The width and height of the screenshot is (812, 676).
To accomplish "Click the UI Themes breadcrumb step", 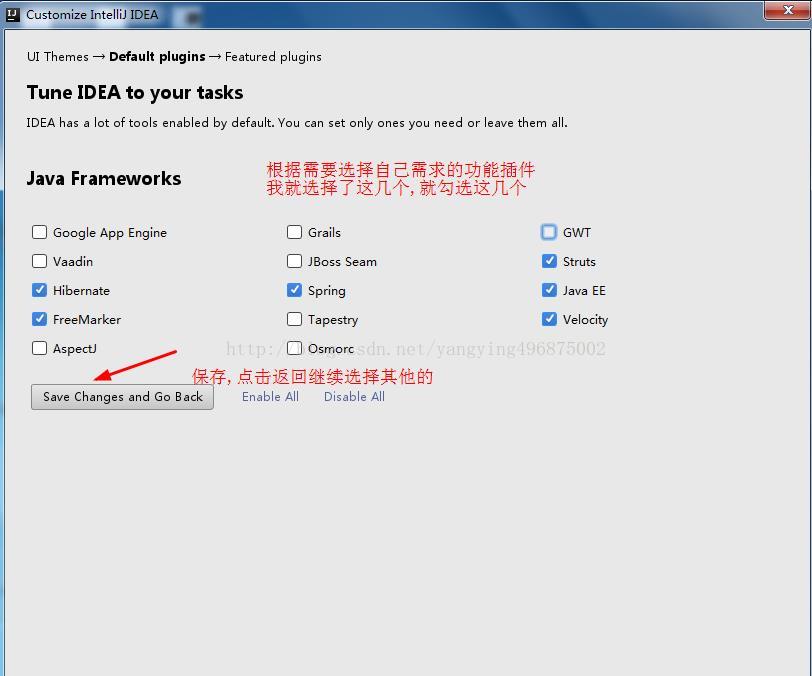I will [58, 56].
